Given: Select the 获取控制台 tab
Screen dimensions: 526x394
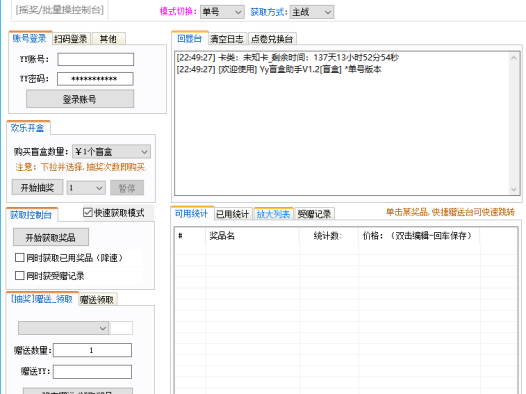Looking at the screenshot, I should pyautogui.click(x=32, y=215).
